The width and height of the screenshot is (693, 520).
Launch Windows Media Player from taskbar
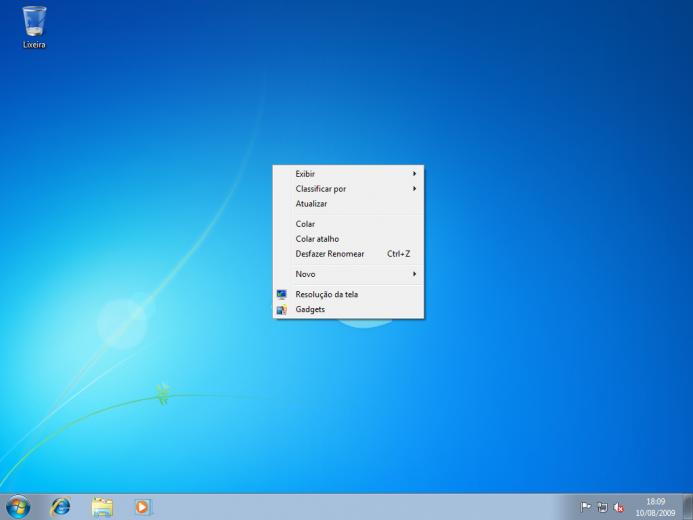point(142,507)
